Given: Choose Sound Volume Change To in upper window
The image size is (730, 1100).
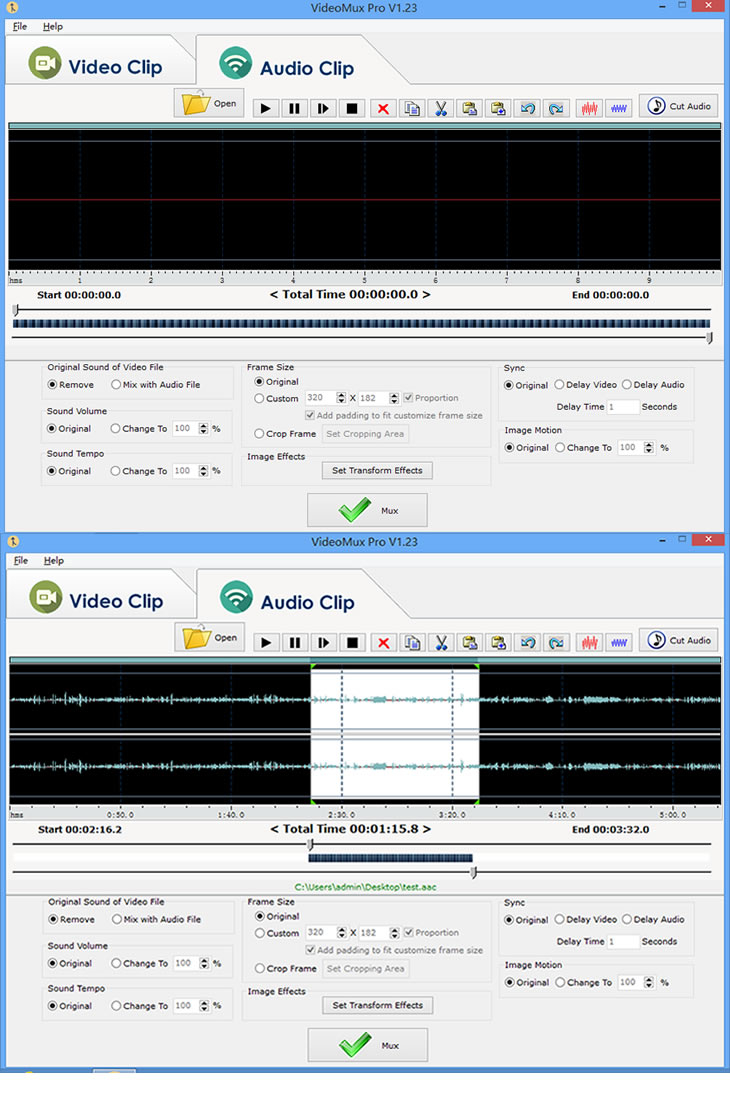Looking at the screenshot, I should tap(139, 428).
